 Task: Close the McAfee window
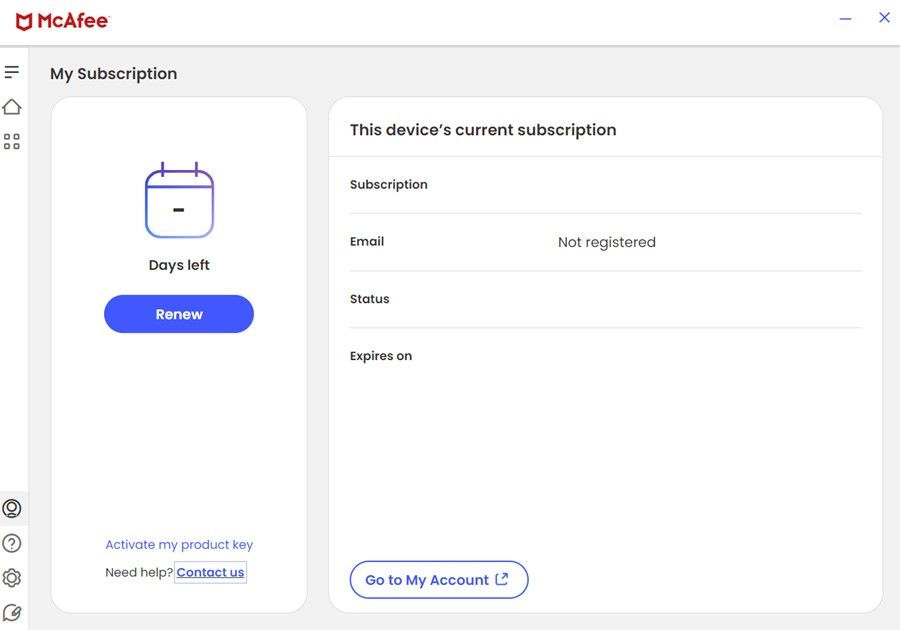tap(884, 18)
